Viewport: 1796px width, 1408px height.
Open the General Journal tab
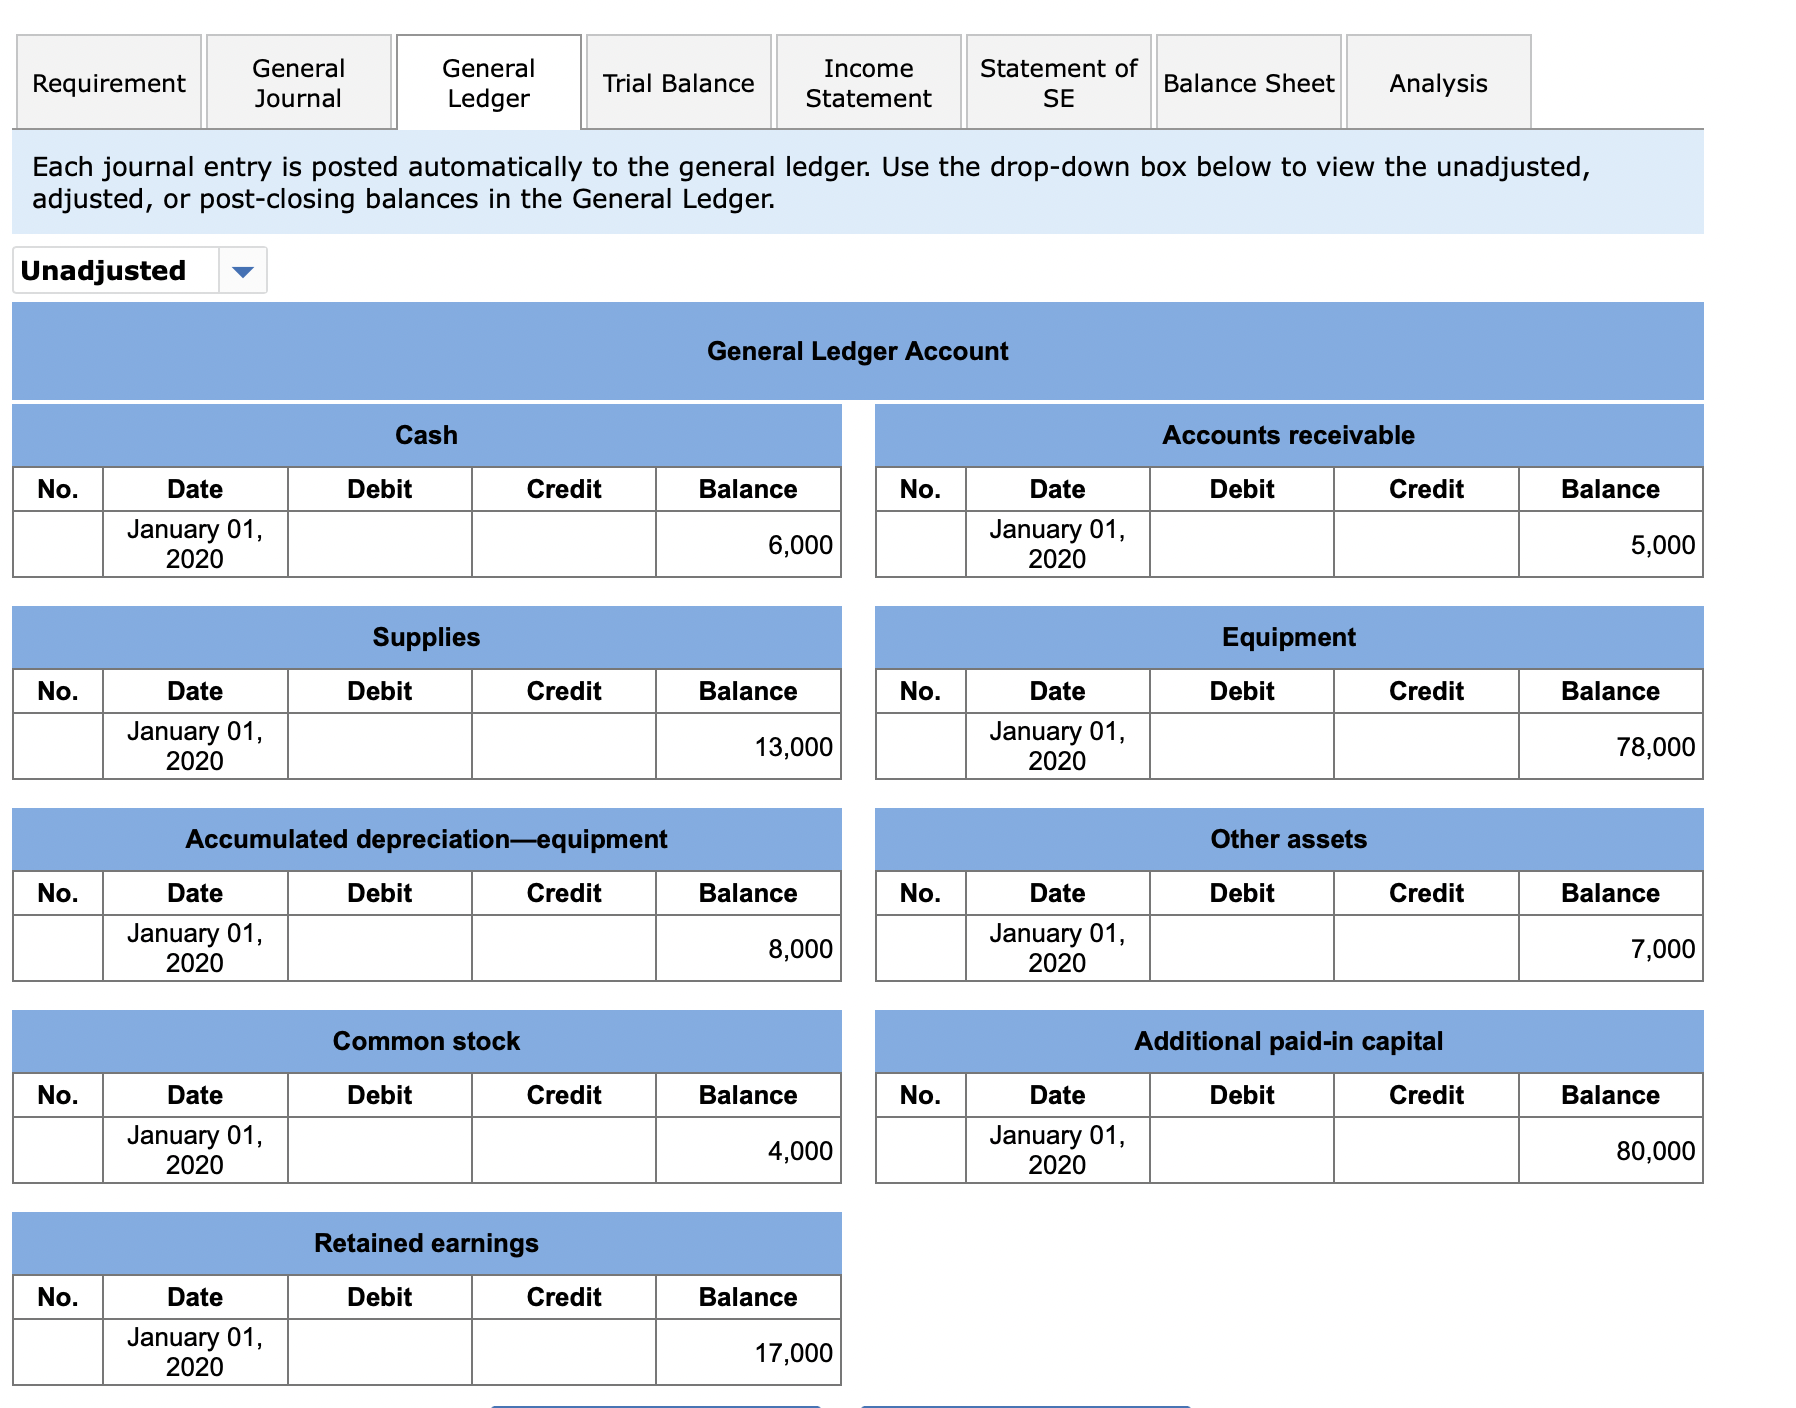pyautogui.click(x=299, y=83)
